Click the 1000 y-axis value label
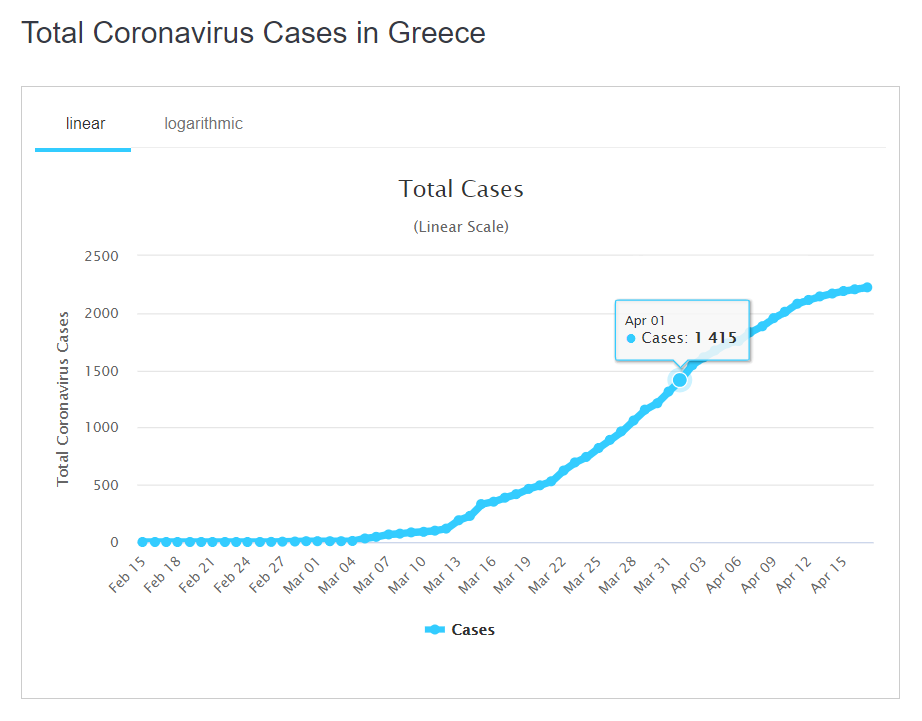922x721 pixels. tap(99, 428)
